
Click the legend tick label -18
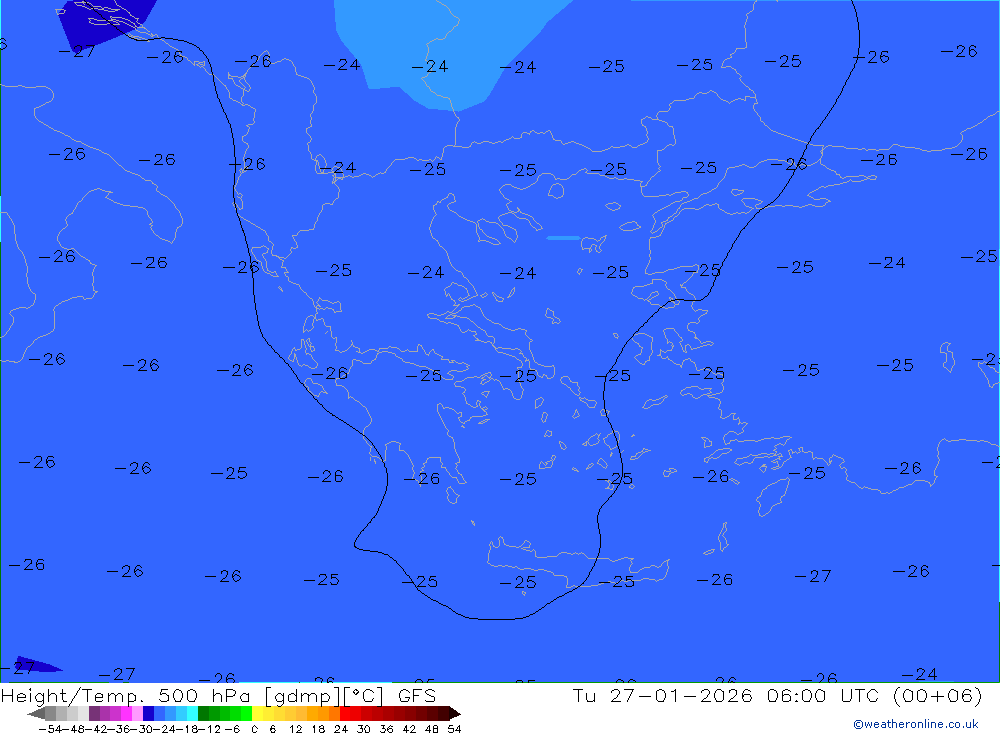[x=187, y=729]
